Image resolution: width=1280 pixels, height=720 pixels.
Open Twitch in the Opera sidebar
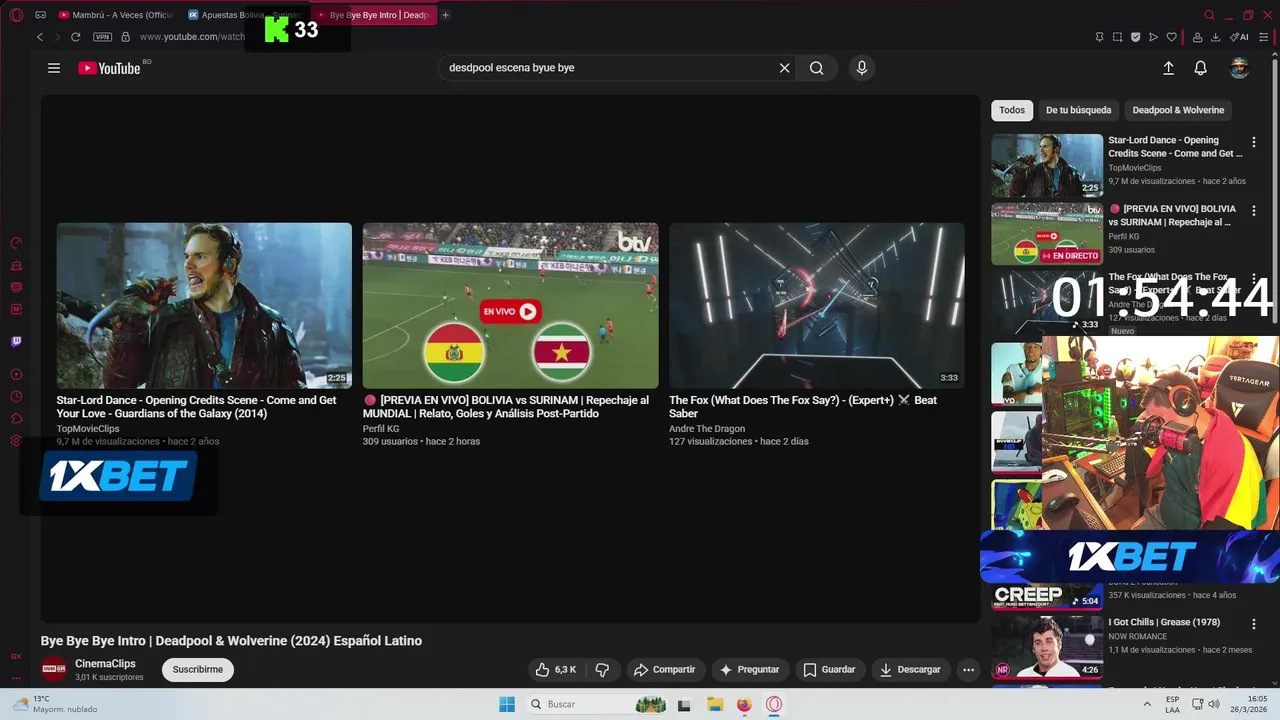click(16, 341)
